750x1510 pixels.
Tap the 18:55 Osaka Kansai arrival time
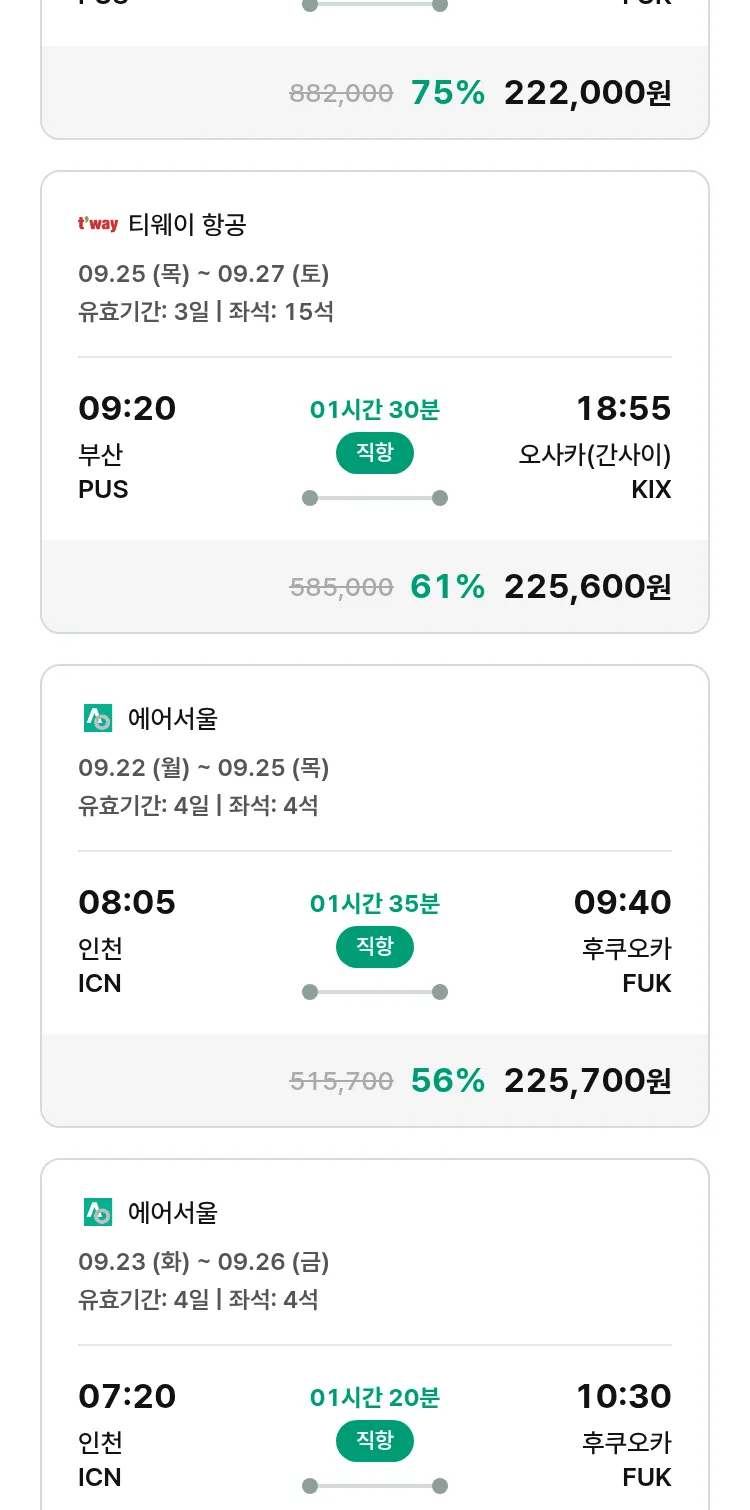pyautogui.click(x=623, y=409)
